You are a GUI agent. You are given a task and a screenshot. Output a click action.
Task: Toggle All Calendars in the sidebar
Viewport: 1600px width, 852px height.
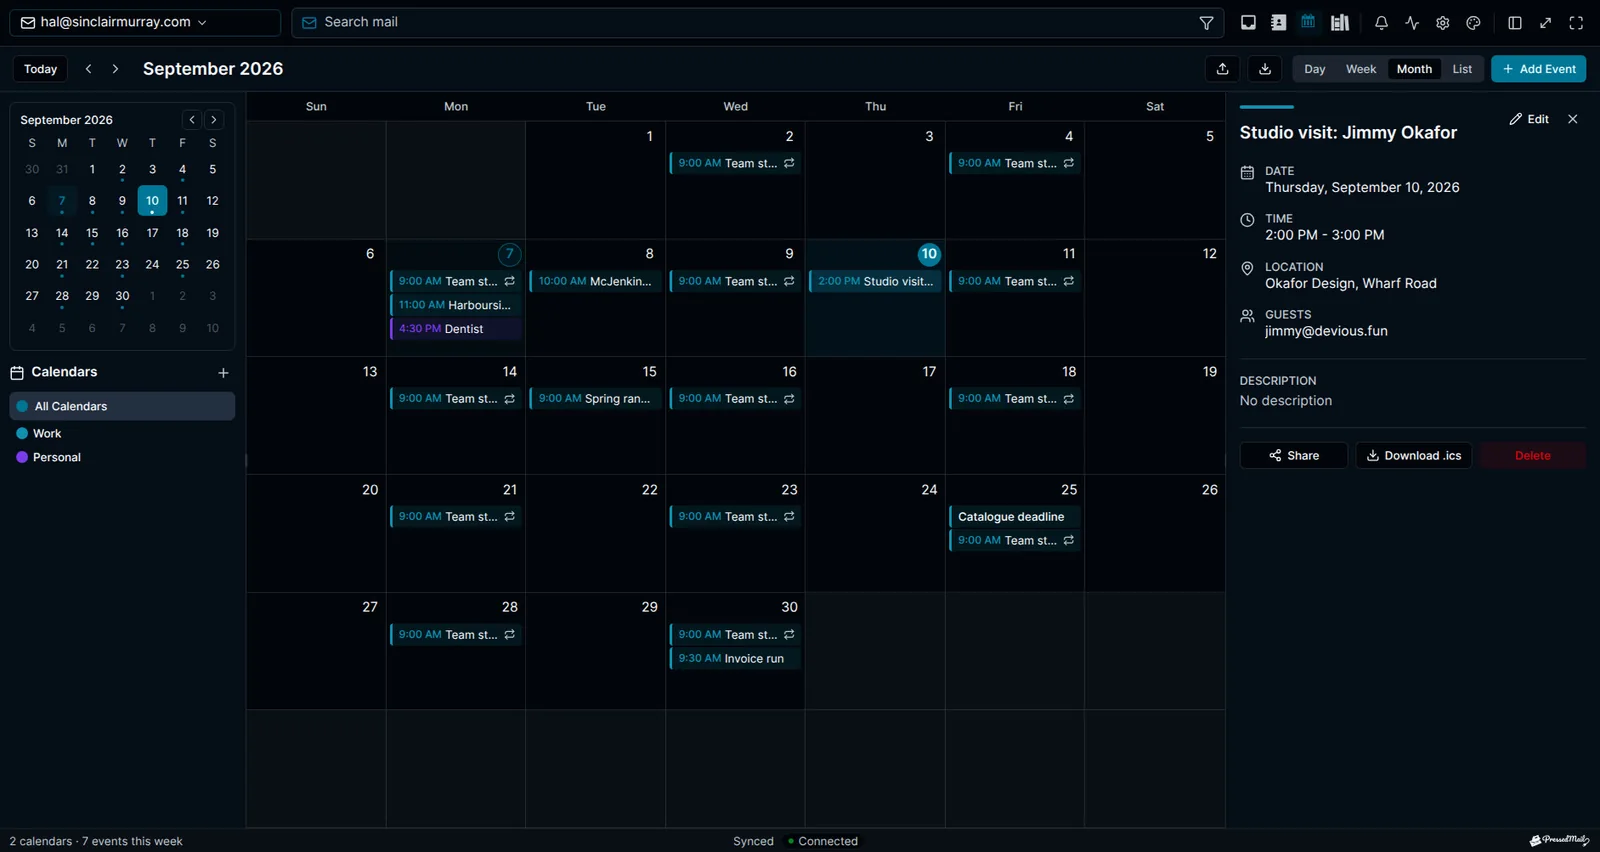122,406
